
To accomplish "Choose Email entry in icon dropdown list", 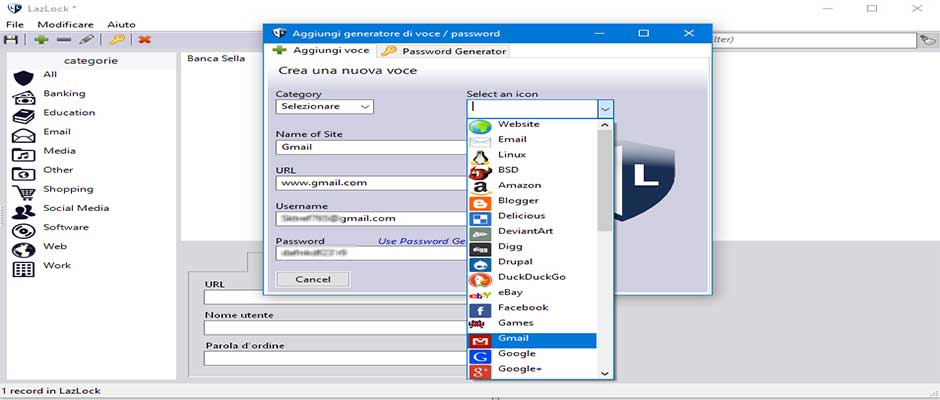I will [x=532, y=139].
